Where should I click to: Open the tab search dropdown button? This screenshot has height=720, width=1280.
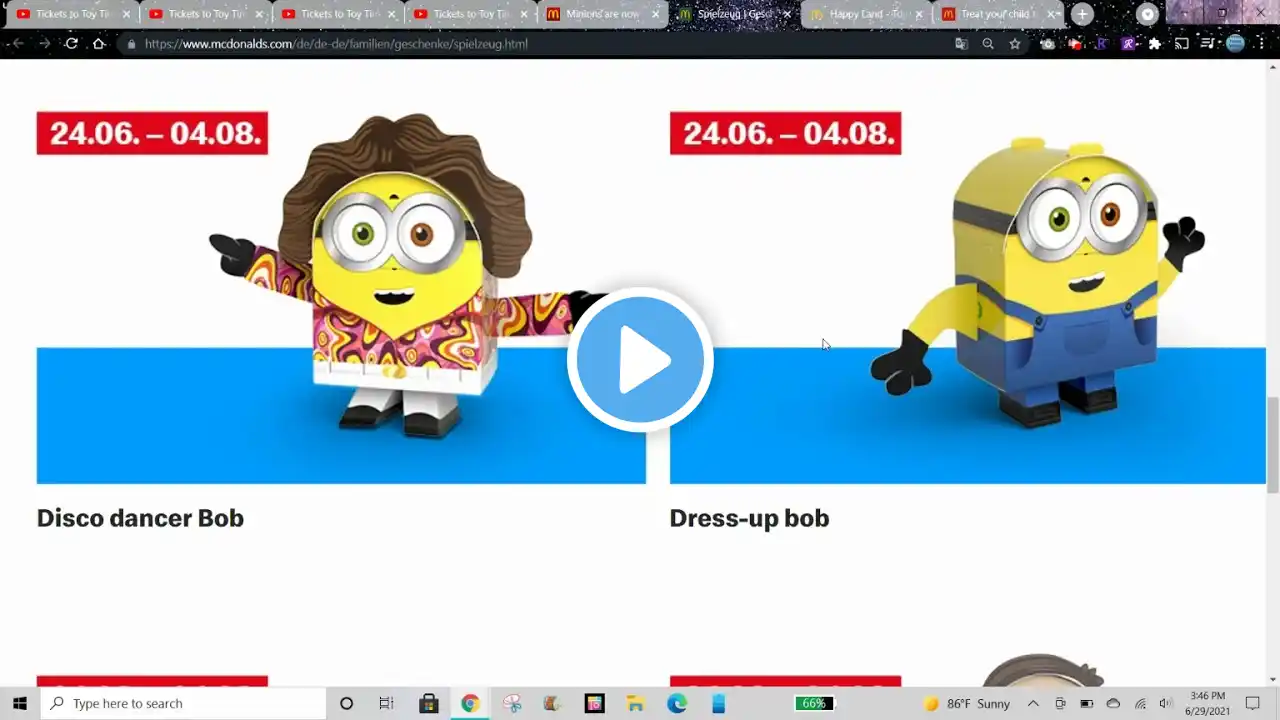point(1148,14)
